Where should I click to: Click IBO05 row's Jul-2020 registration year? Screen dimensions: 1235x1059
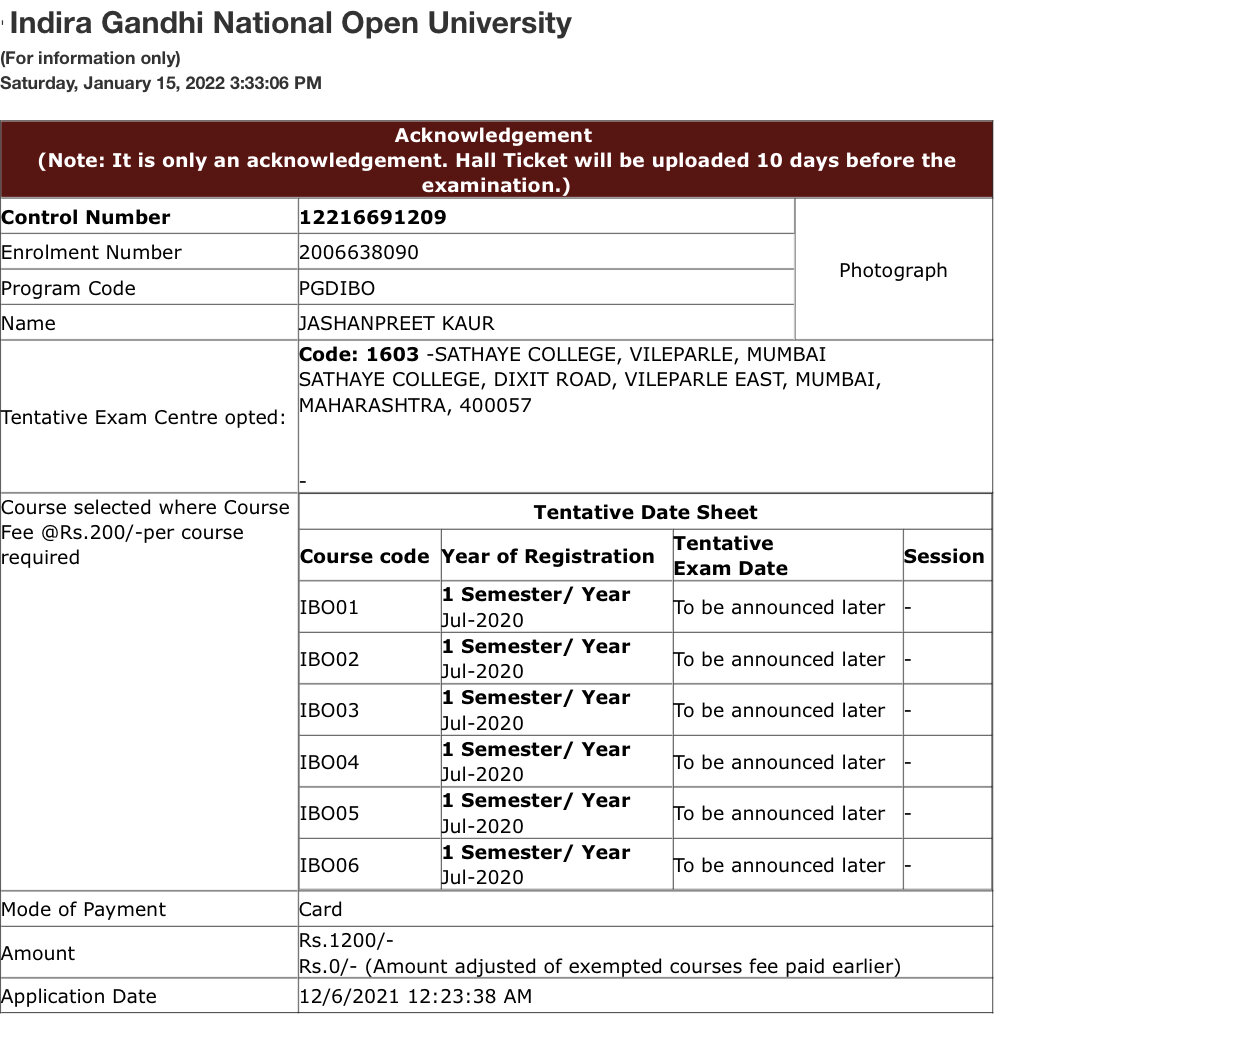(483, 826)
